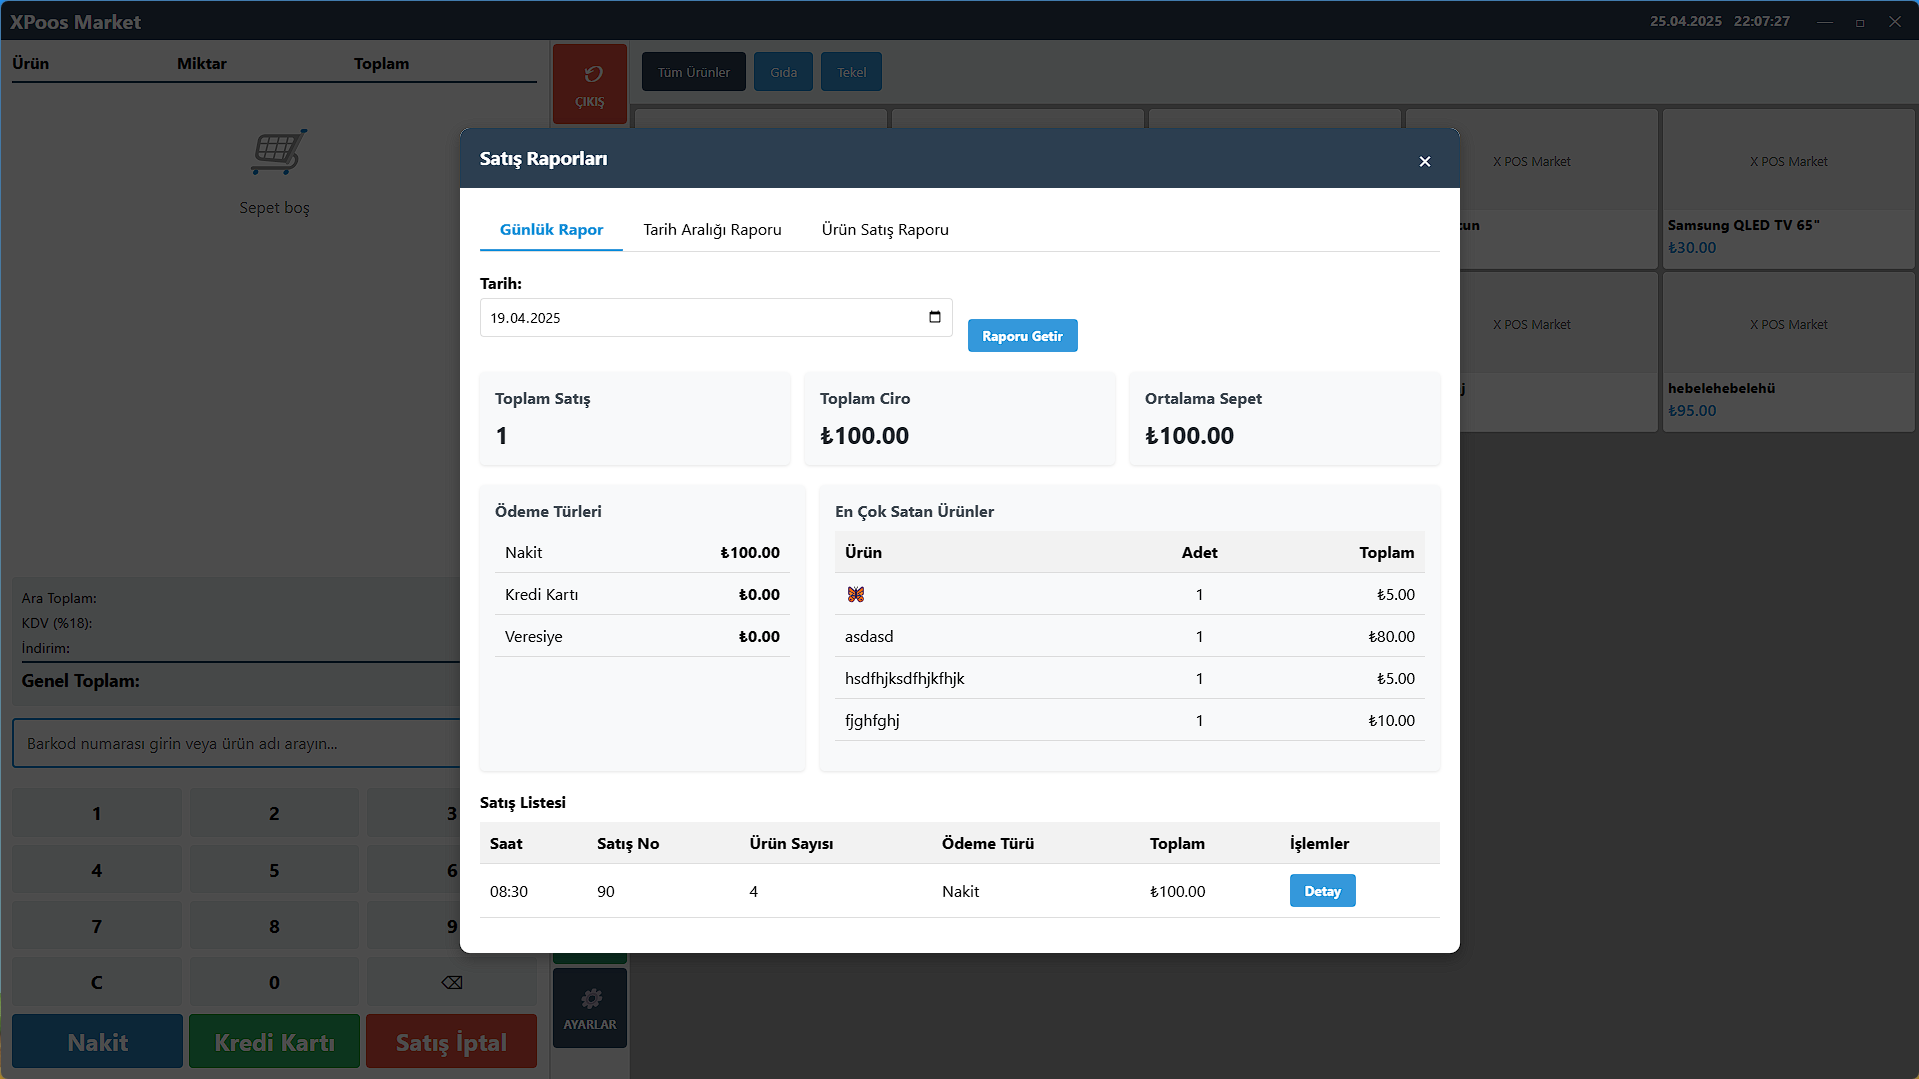The image size is (1919, 1079).
Task: Select the Tekel category filter
Action: point(851,72)
